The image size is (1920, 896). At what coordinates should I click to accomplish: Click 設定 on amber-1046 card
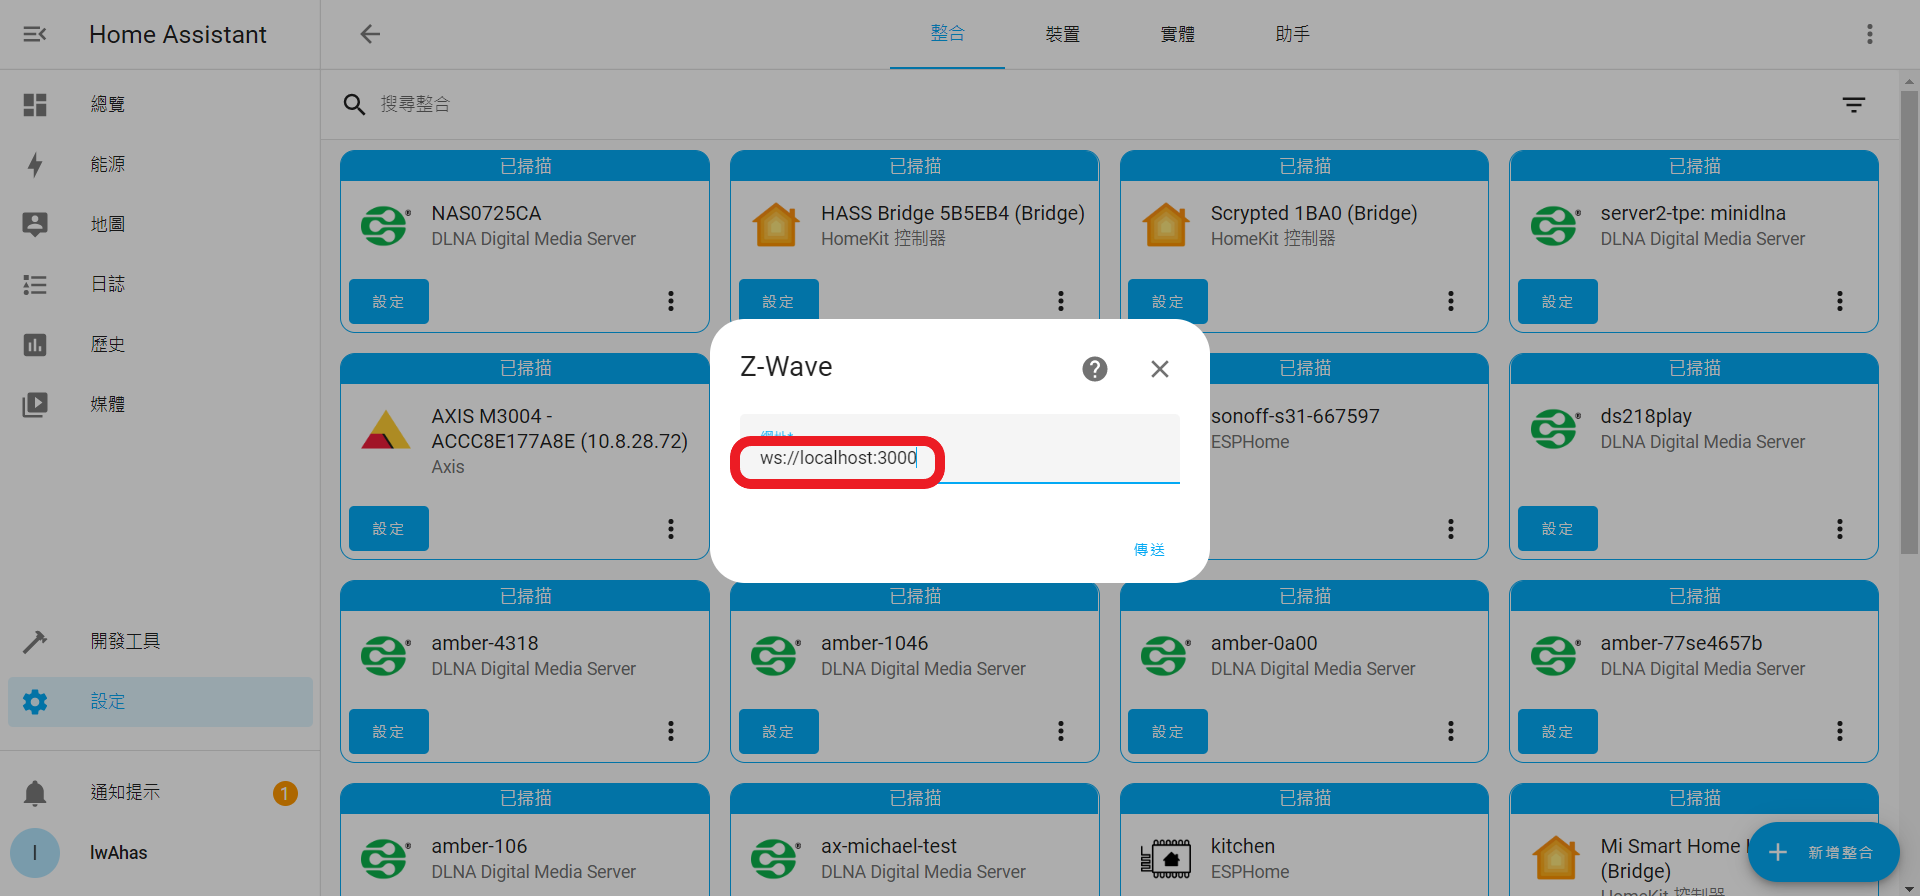click(x=779, y=731)
